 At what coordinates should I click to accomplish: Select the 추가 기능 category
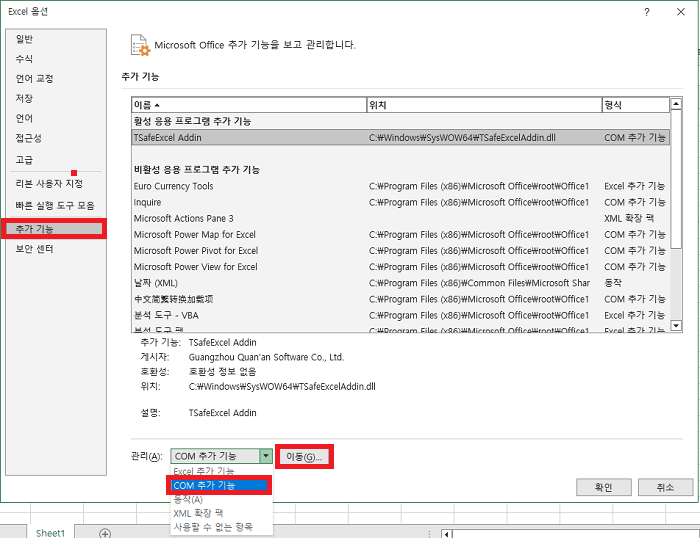point(54,229)
